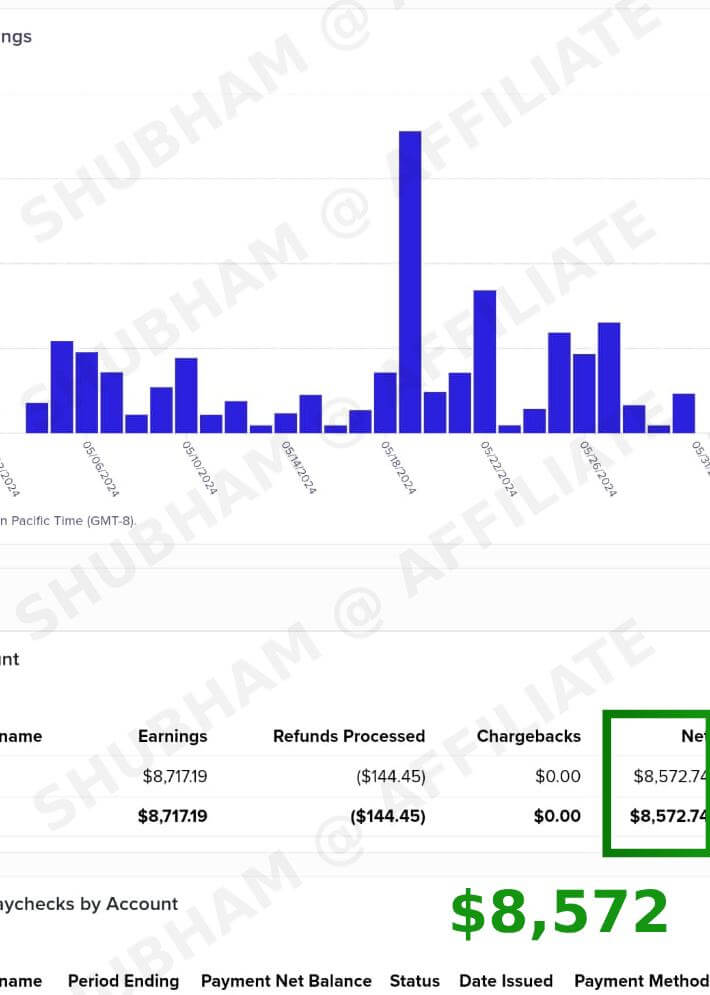710x995 pixels.
Task: Click the 05/26/2024 date axis label
Action: (x=598, y=470)
